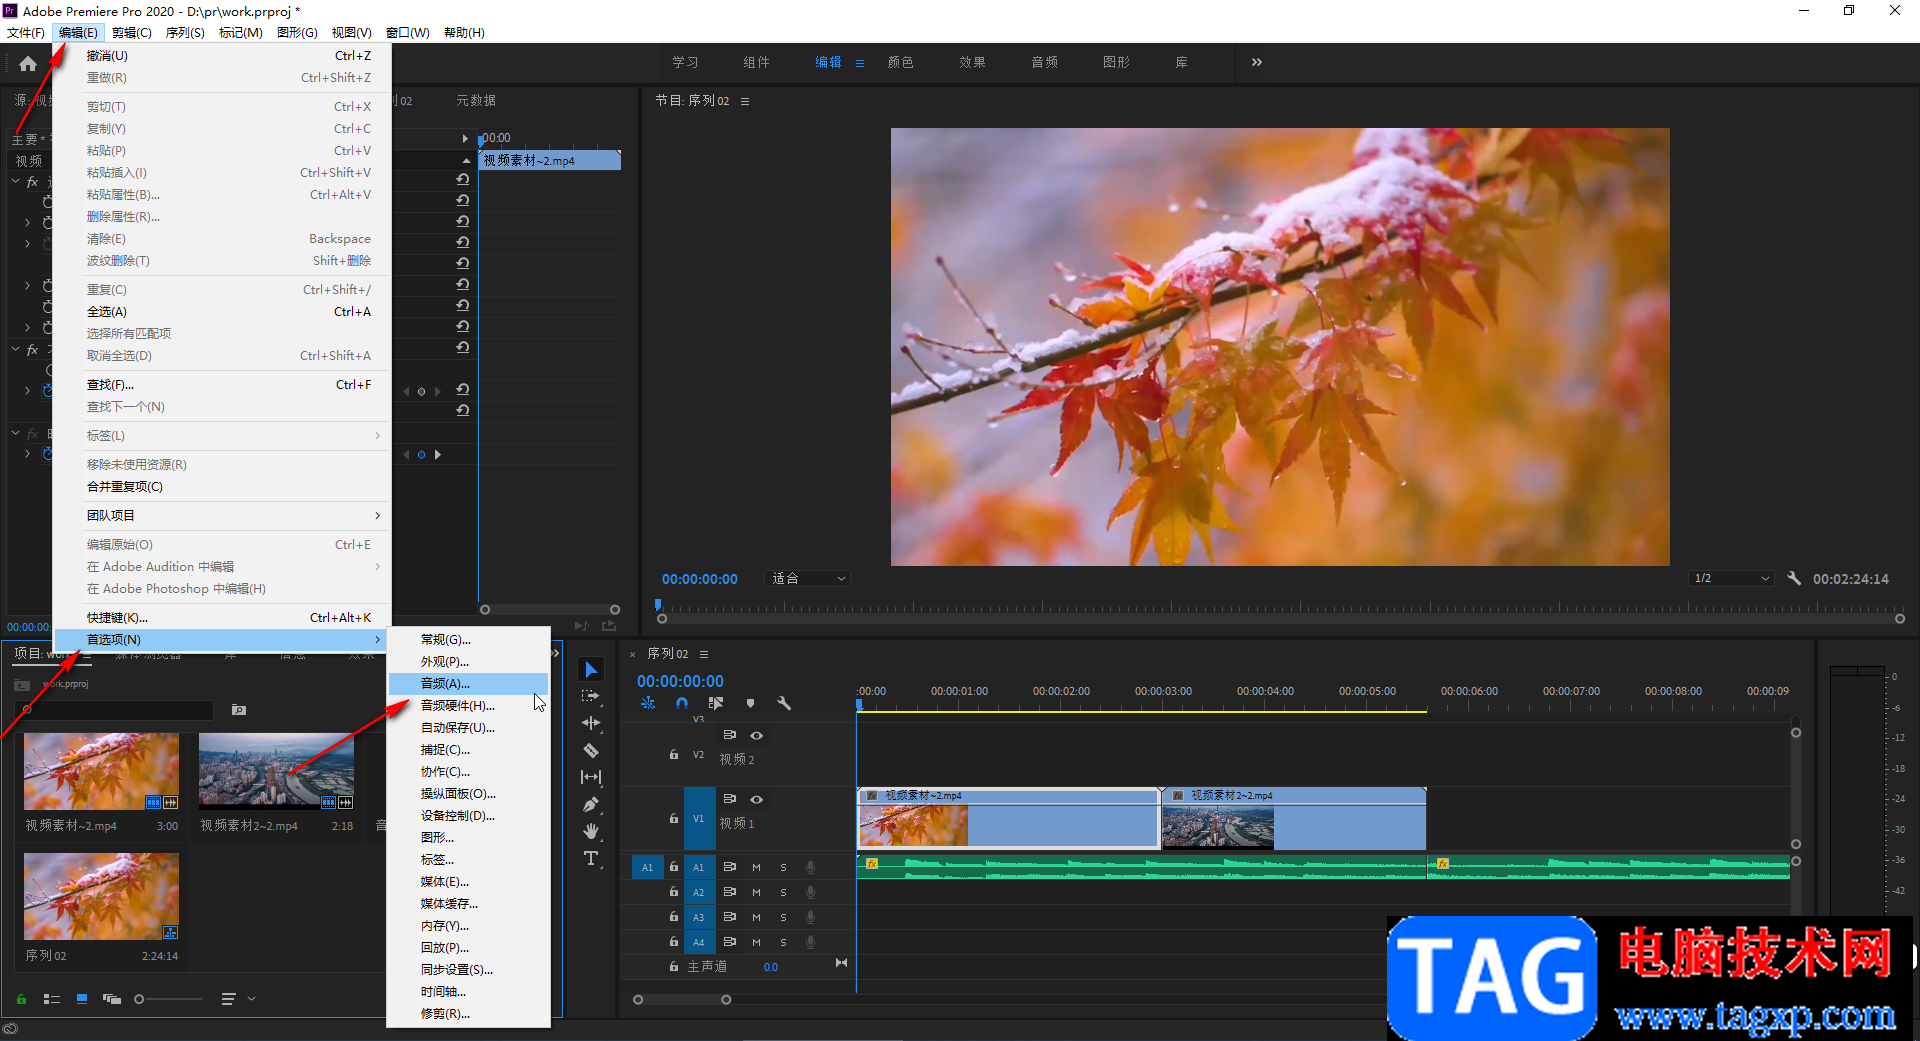Click the Ripple Edit tool

coord(591,723)
